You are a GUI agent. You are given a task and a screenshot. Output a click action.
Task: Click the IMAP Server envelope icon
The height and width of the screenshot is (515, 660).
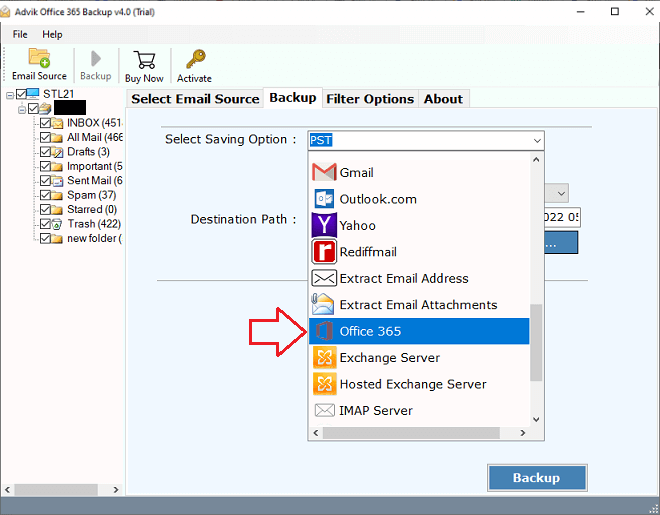tap(325, 410)
